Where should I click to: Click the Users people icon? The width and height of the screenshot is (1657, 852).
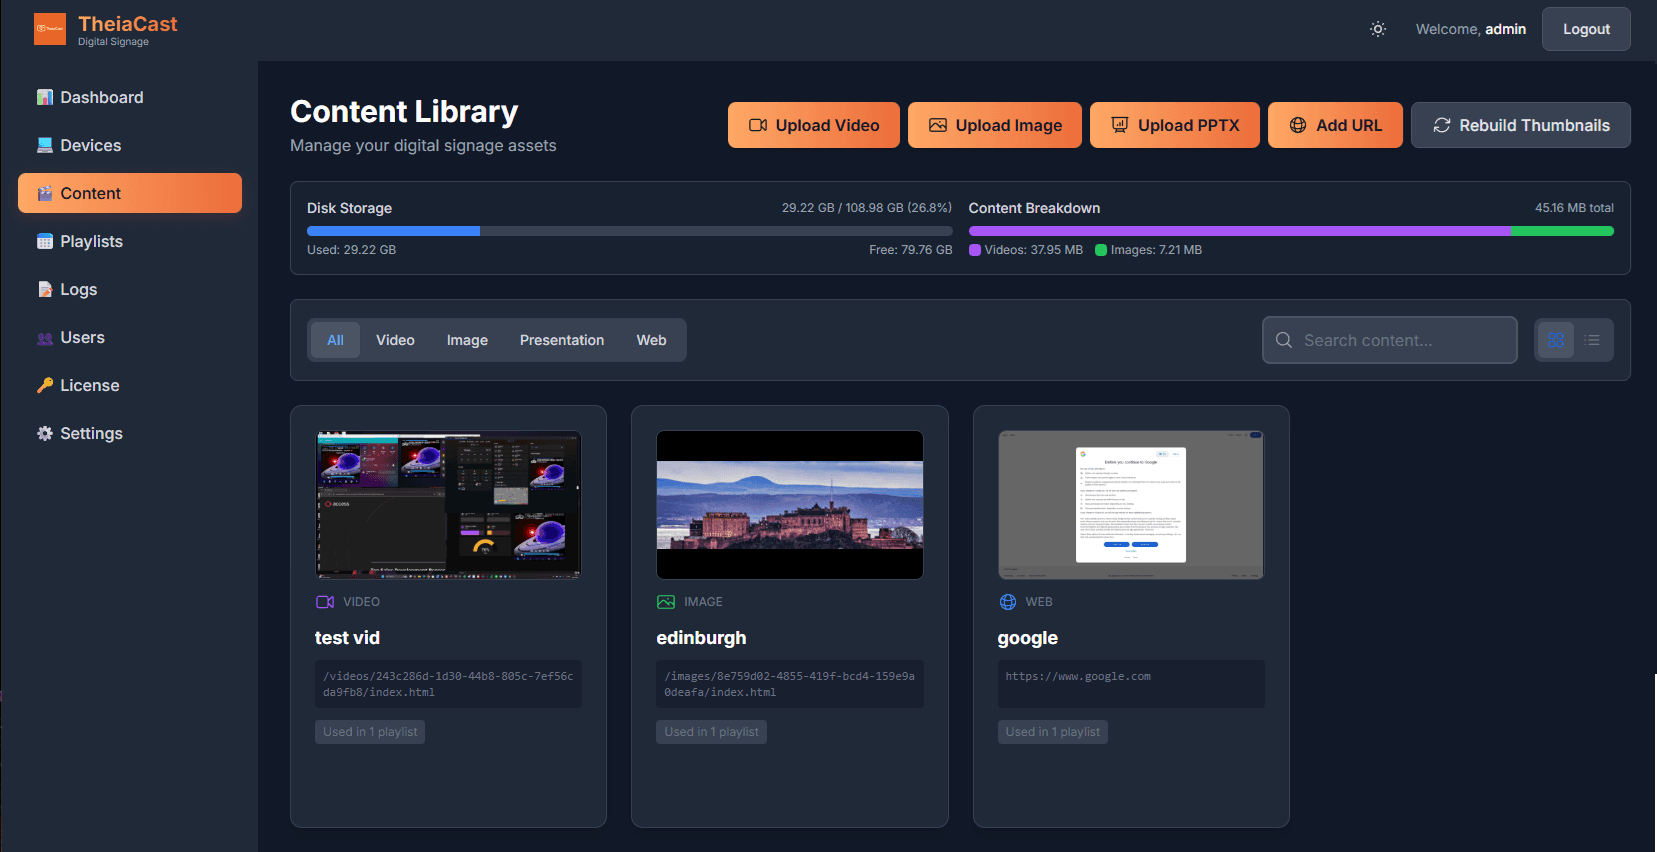(x=45, y=338)
